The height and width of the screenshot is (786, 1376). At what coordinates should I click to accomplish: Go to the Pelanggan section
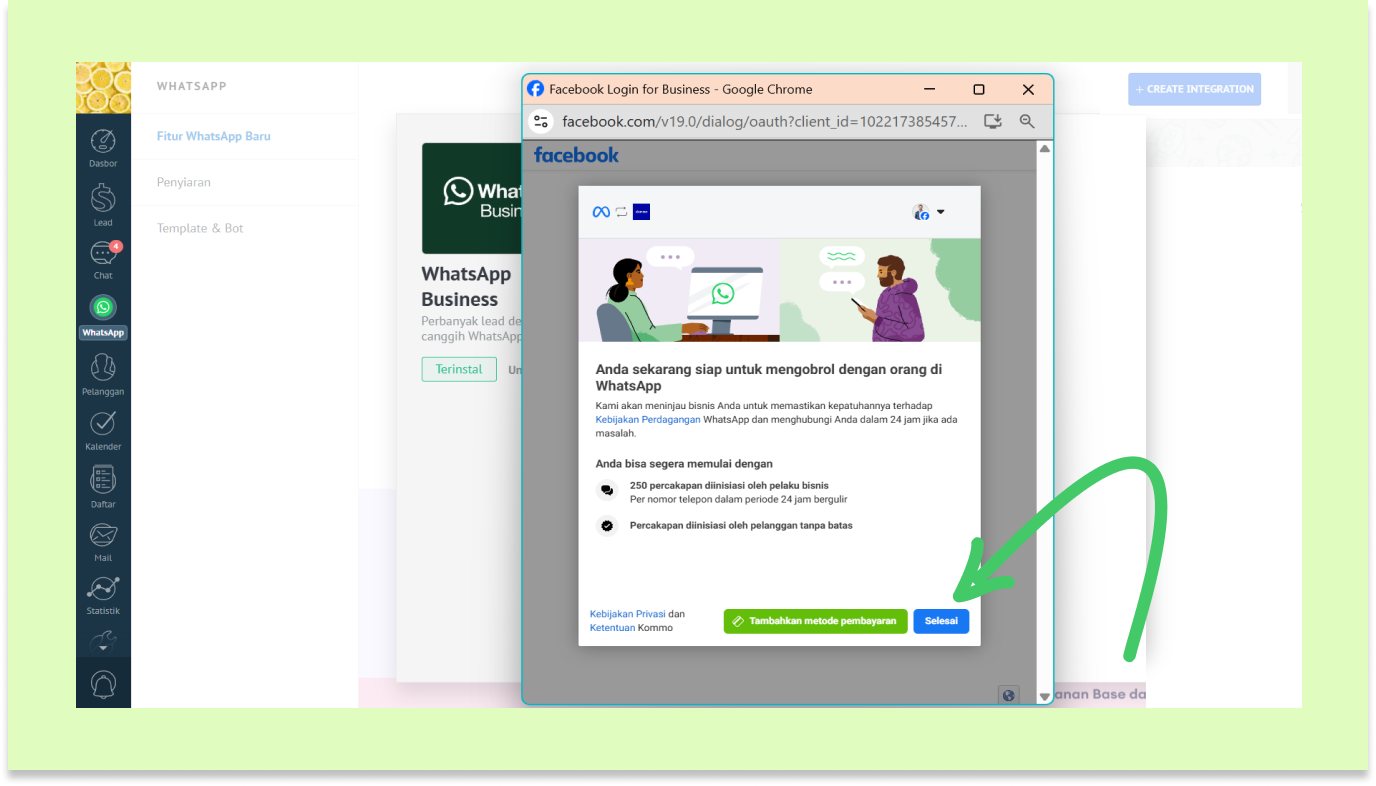(103, 373)
